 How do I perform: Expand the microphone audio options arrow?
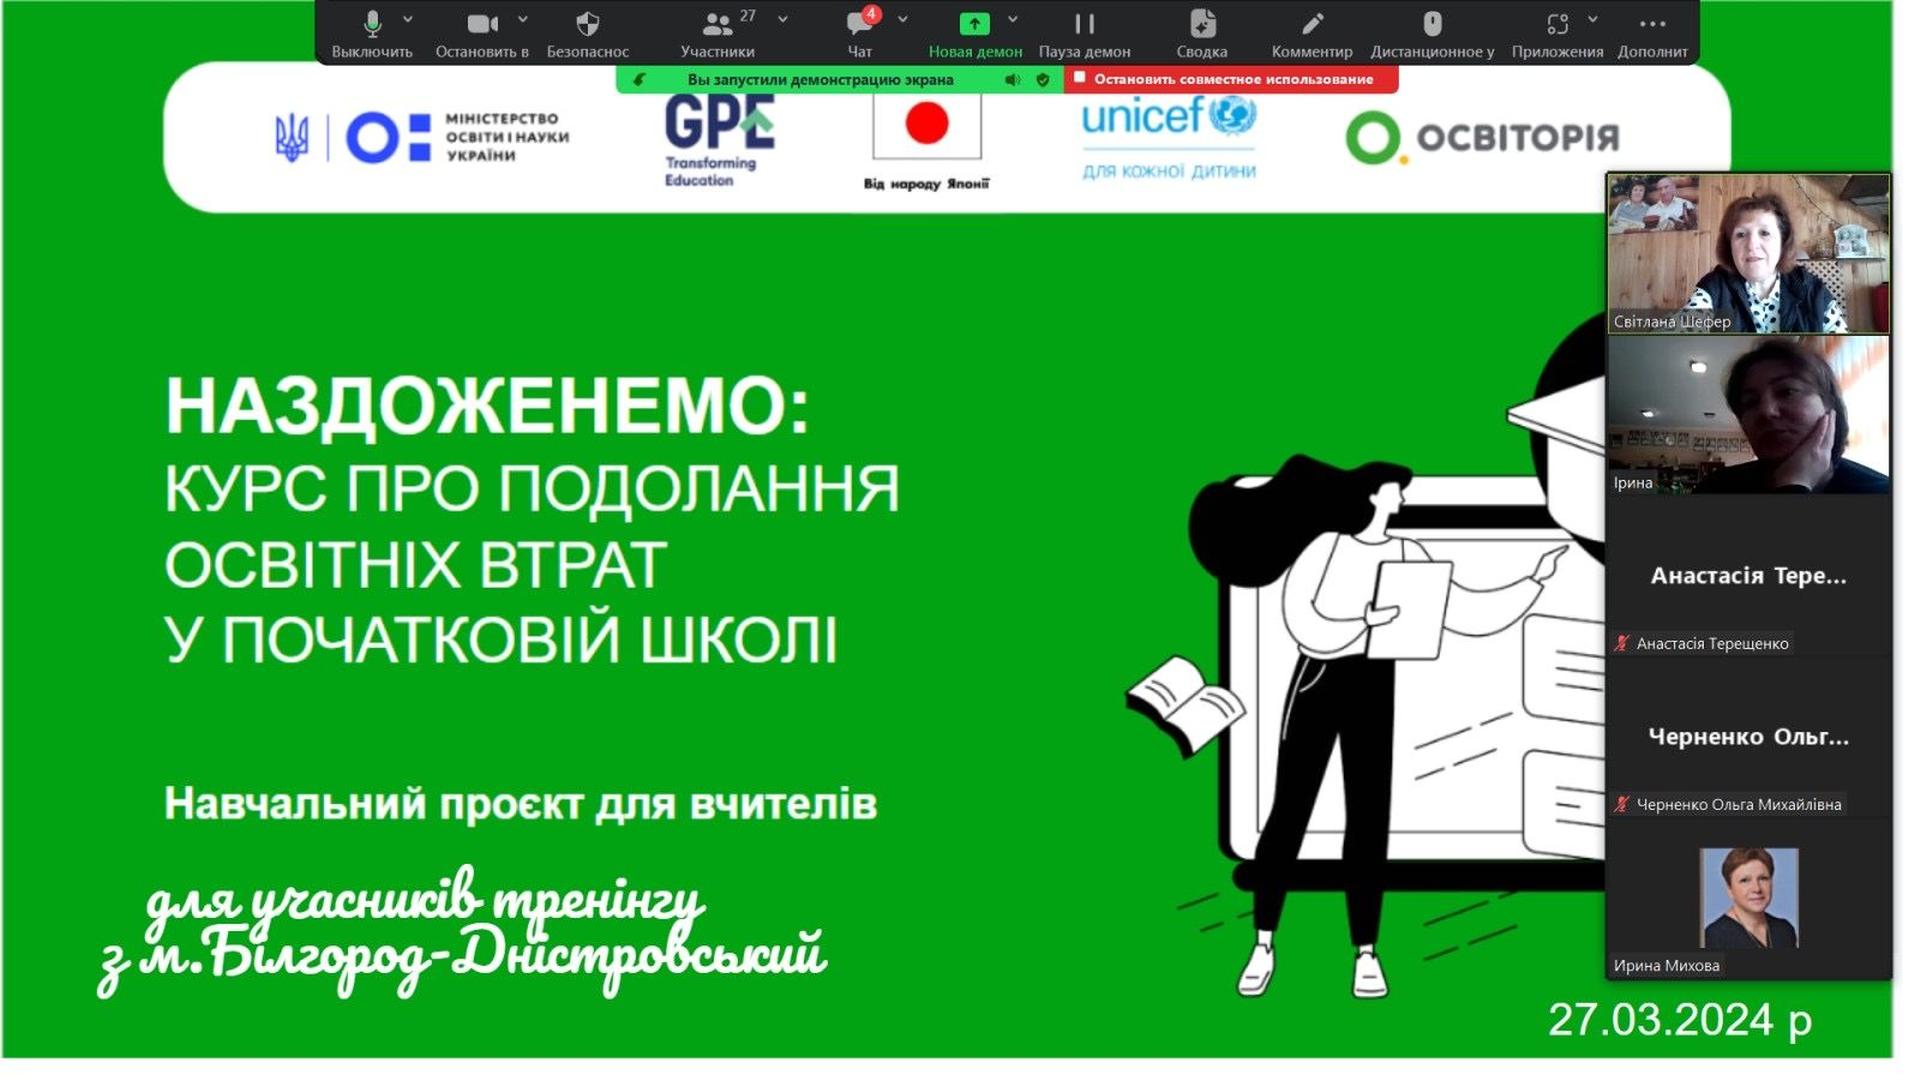point(408,19)
